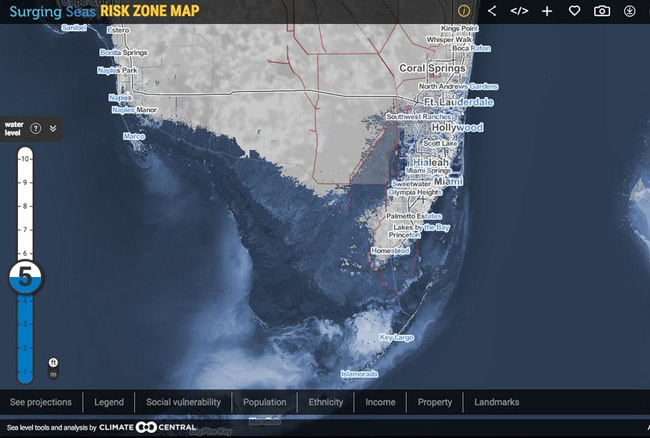
Task: Click the Boca Raton map label
Action: click(471, 48)
